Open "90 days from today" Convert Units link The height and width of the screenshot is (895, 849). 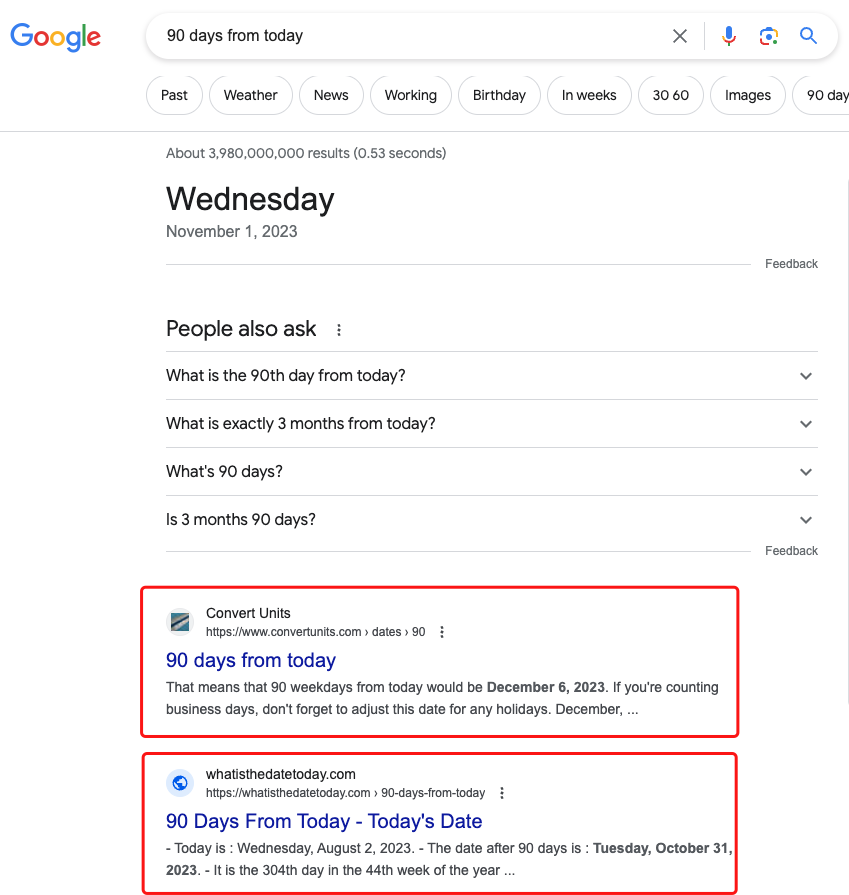tap(250, 660)
